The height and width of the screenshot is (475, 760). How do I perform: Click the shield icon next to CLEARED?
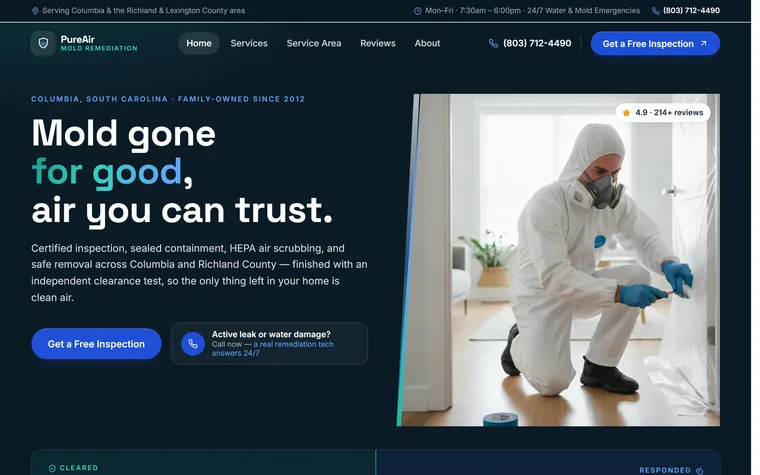coord(52,468)
